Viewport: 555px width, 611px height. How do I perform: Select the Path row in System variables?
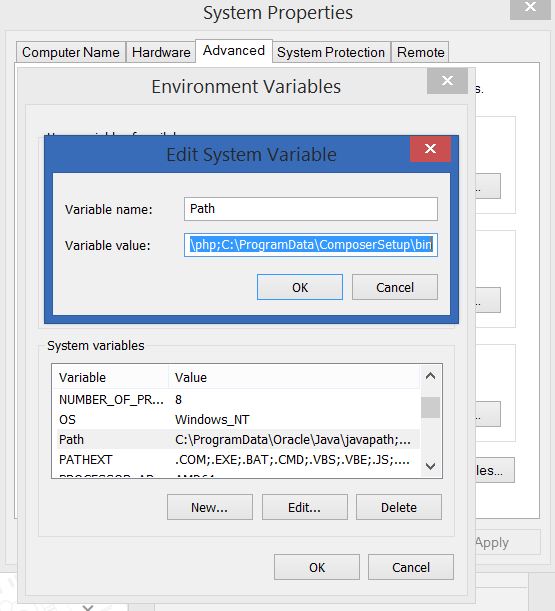click(238, 440)
